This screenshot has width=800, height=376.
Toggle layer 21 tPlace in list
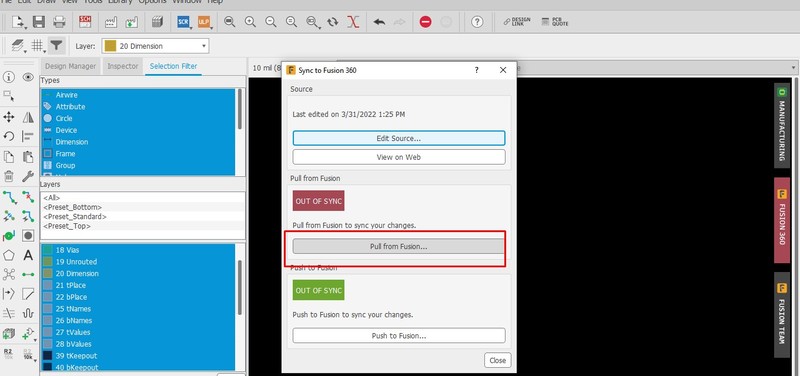[x=138, y=285]
